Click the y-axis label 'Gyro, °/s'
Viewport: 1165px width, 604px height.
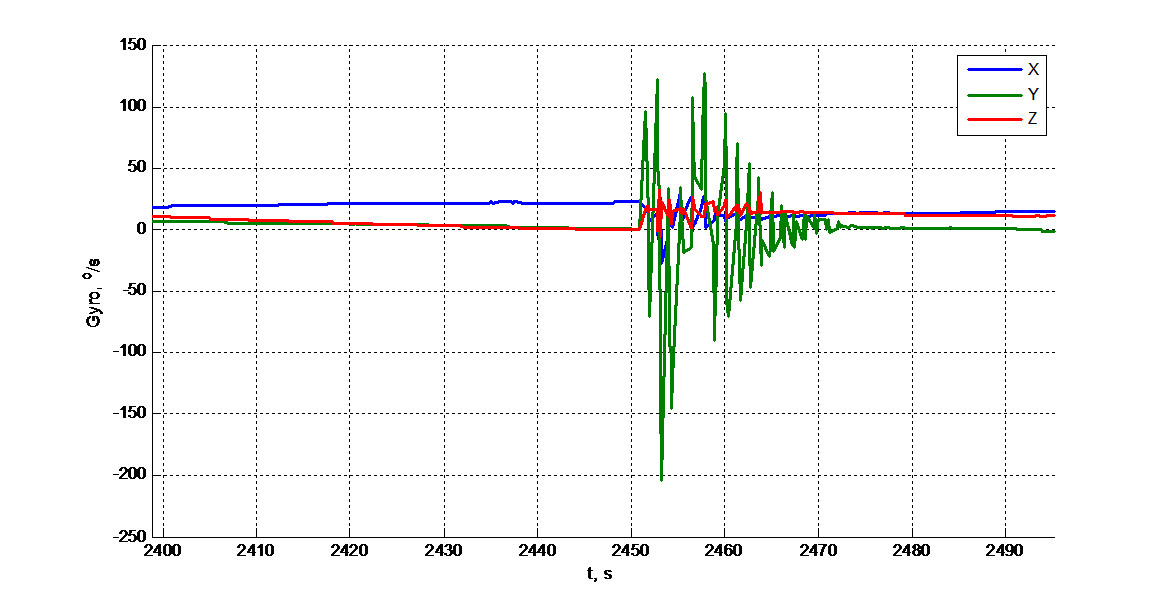93,293
